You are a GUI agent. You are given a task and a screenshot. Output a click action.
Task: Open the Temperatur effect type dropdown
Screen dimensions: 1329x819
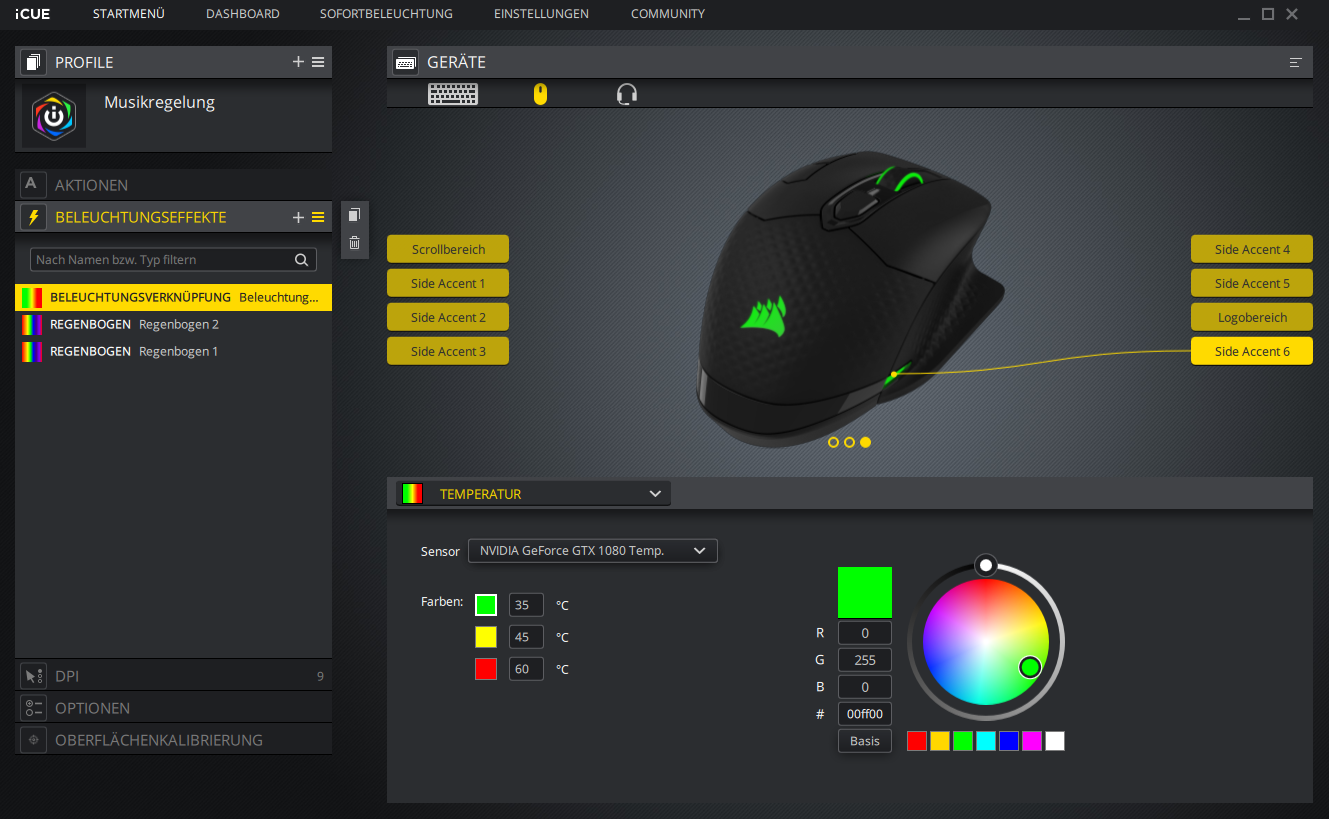(534, 494)
